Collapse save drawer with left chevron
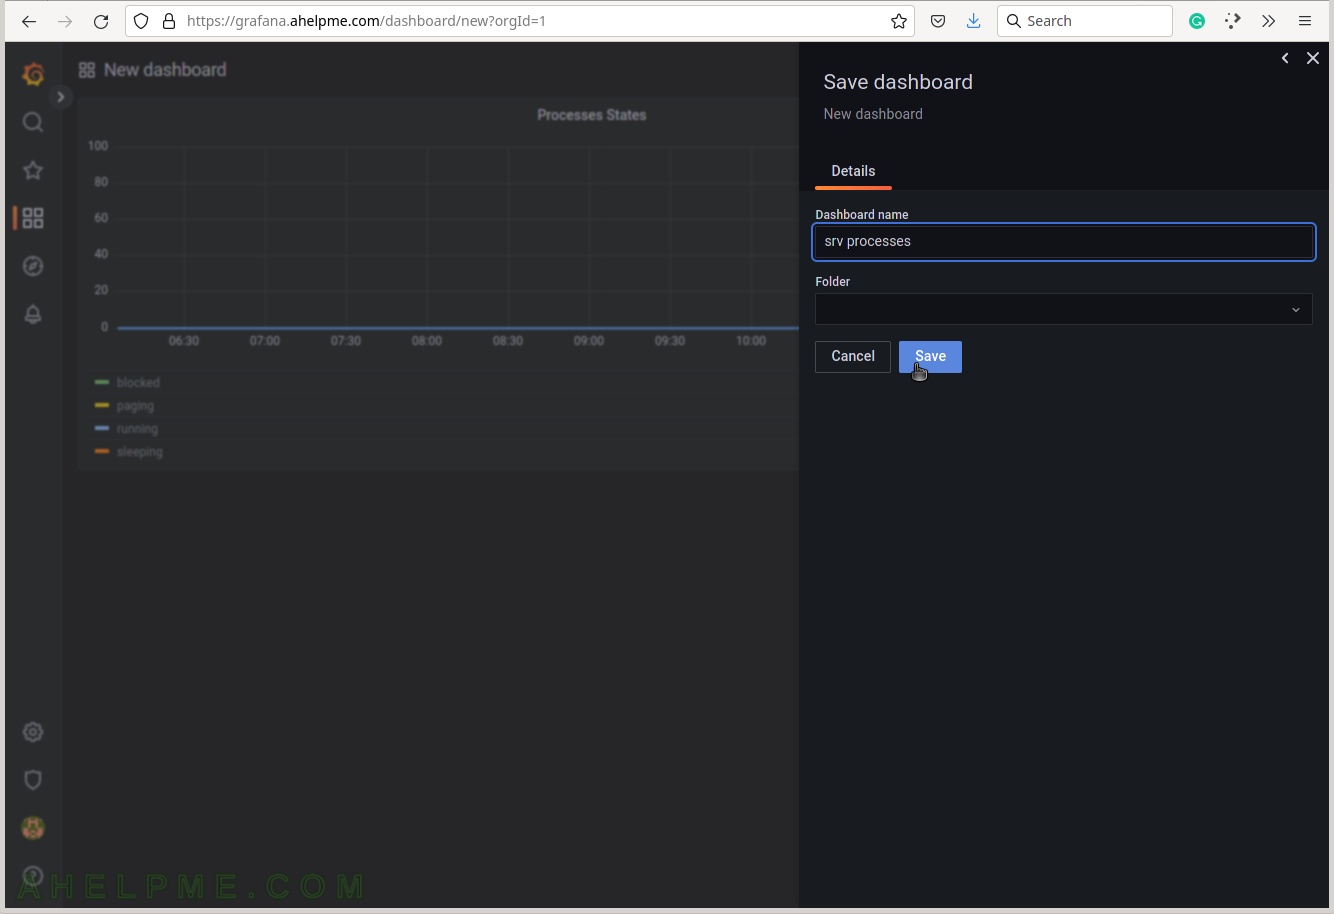This screenshot has width=1334, height=914. pyautogui.click(x=1285, y=59)
